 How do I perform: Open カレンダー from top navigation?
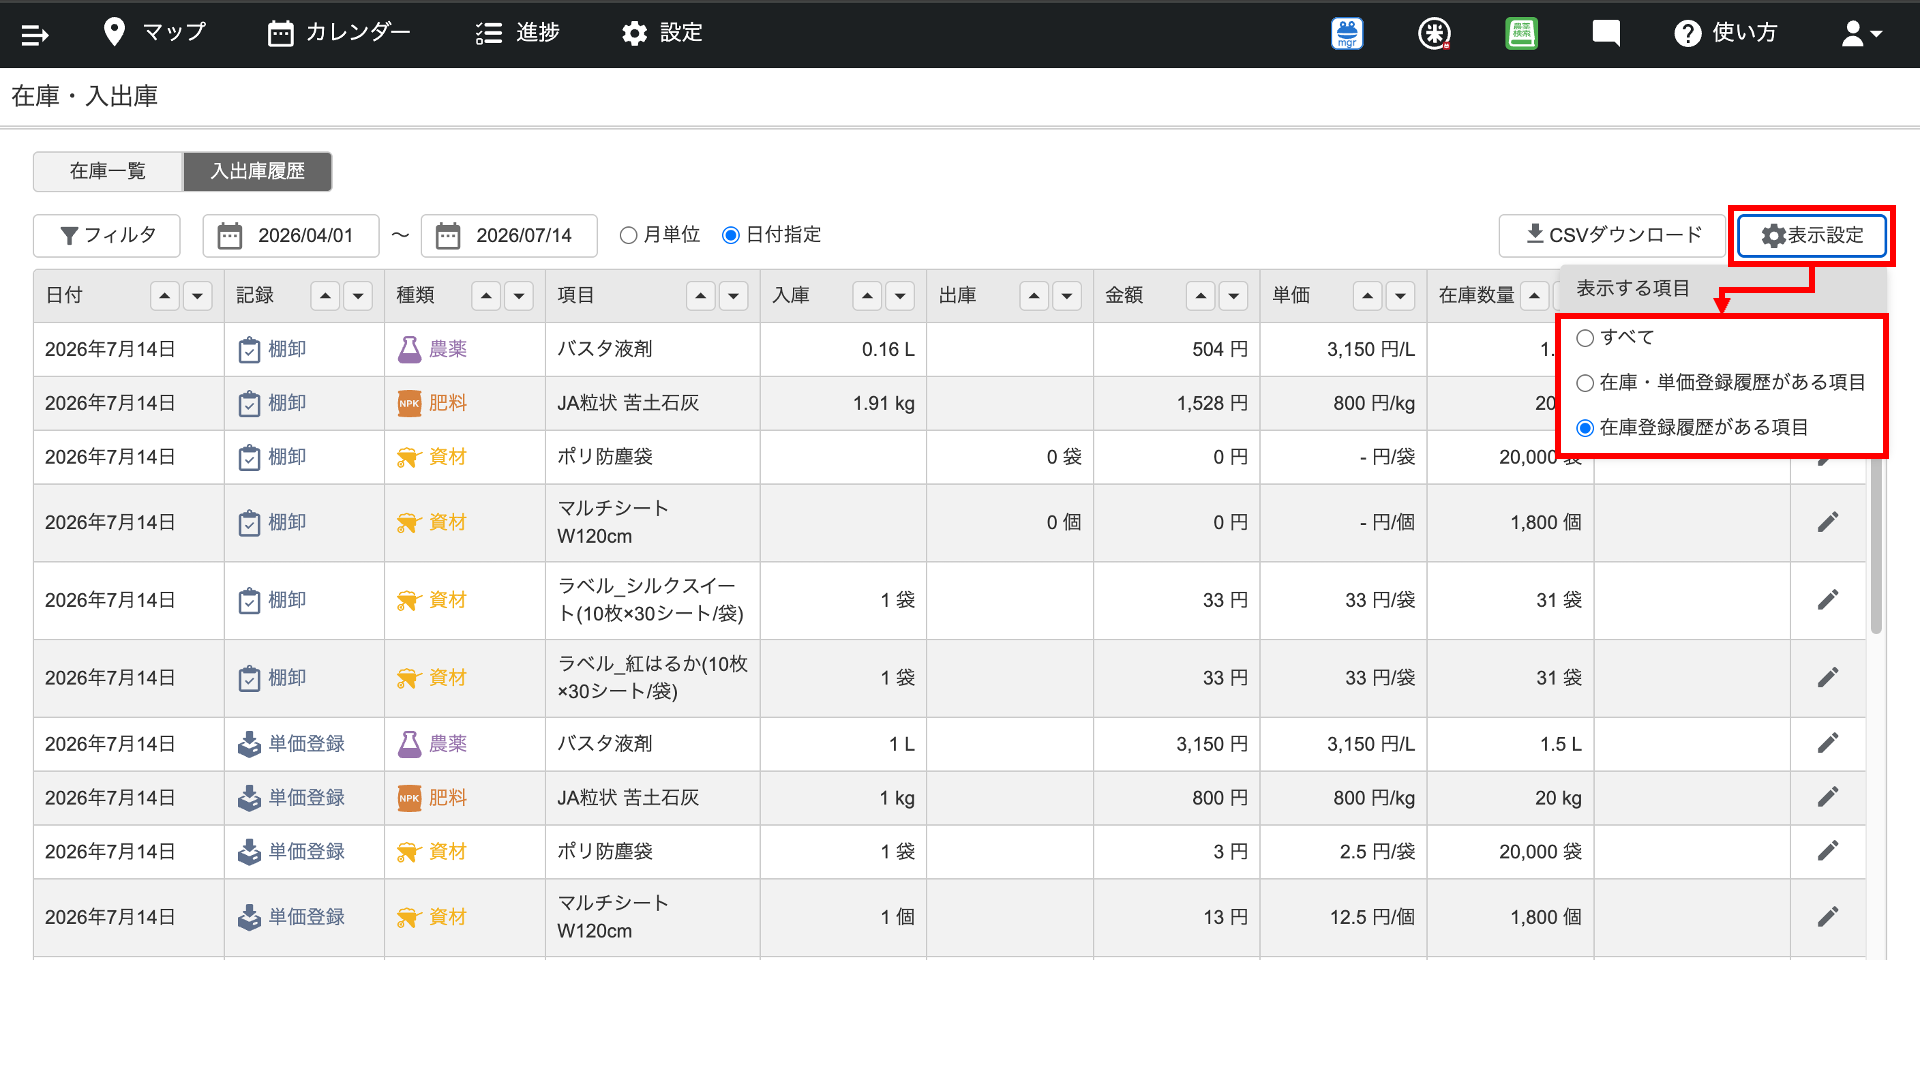coord(339,33)
